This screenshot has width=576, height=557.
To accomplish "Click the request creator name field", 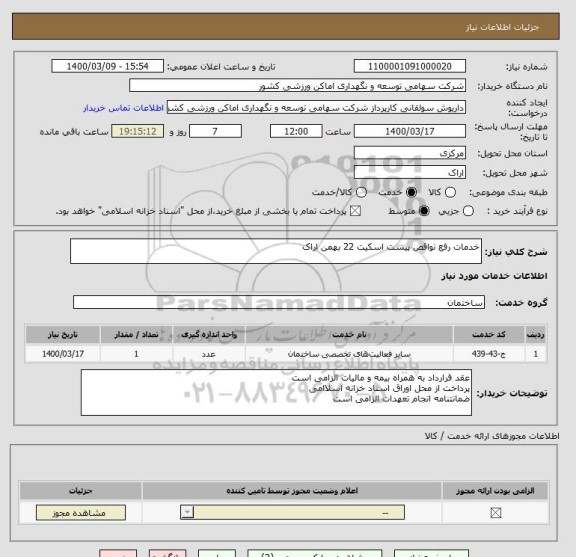I will 316,108.
